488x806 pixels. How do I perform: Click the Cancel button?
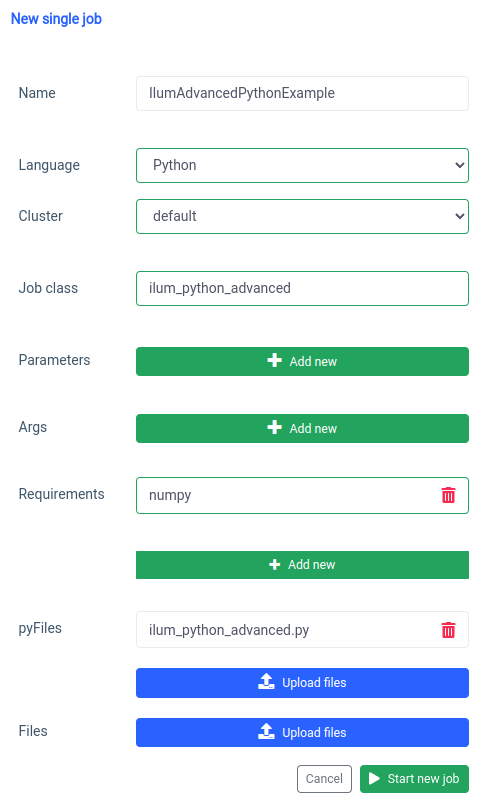click(324, 779)
